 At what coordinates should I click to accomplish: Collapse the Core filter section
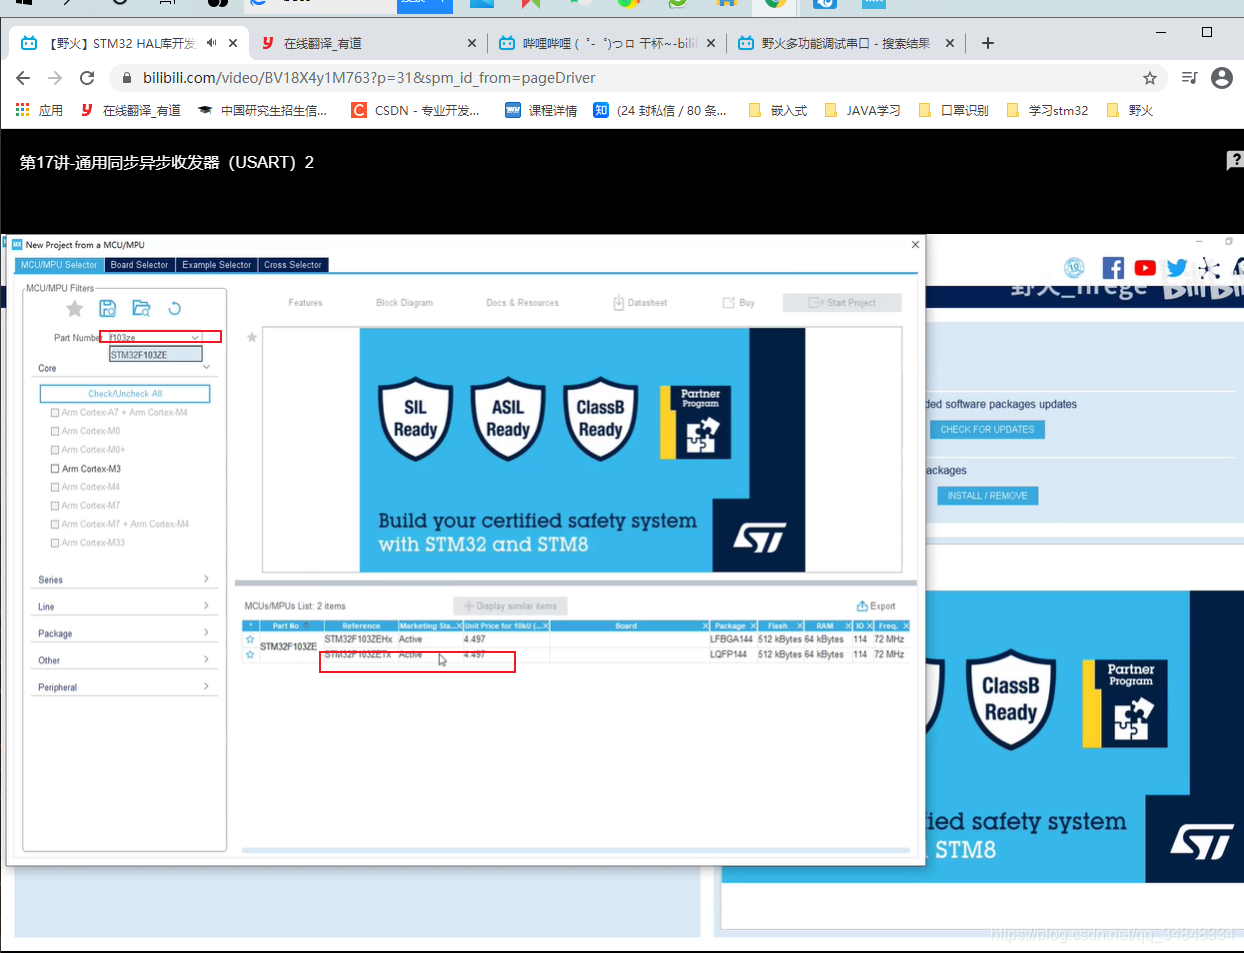[207, 368]
